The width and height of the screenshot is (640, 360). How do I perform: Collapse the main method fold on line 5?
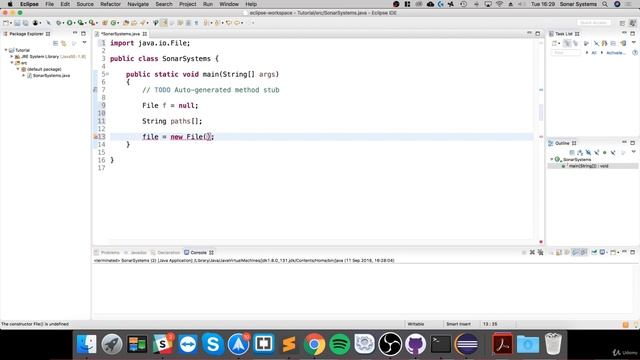pyautogui.click(x=107, y=74)
